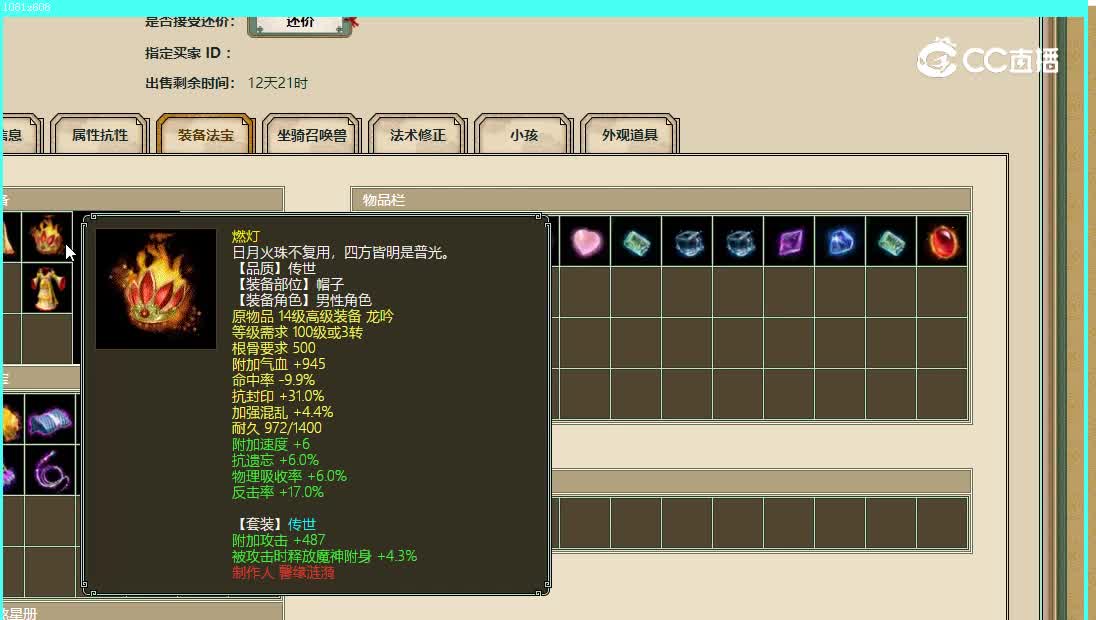Click the 物理吸收率 +6.0% stat
This screenshot has height=620, width=1096.
tap(289, 476)
